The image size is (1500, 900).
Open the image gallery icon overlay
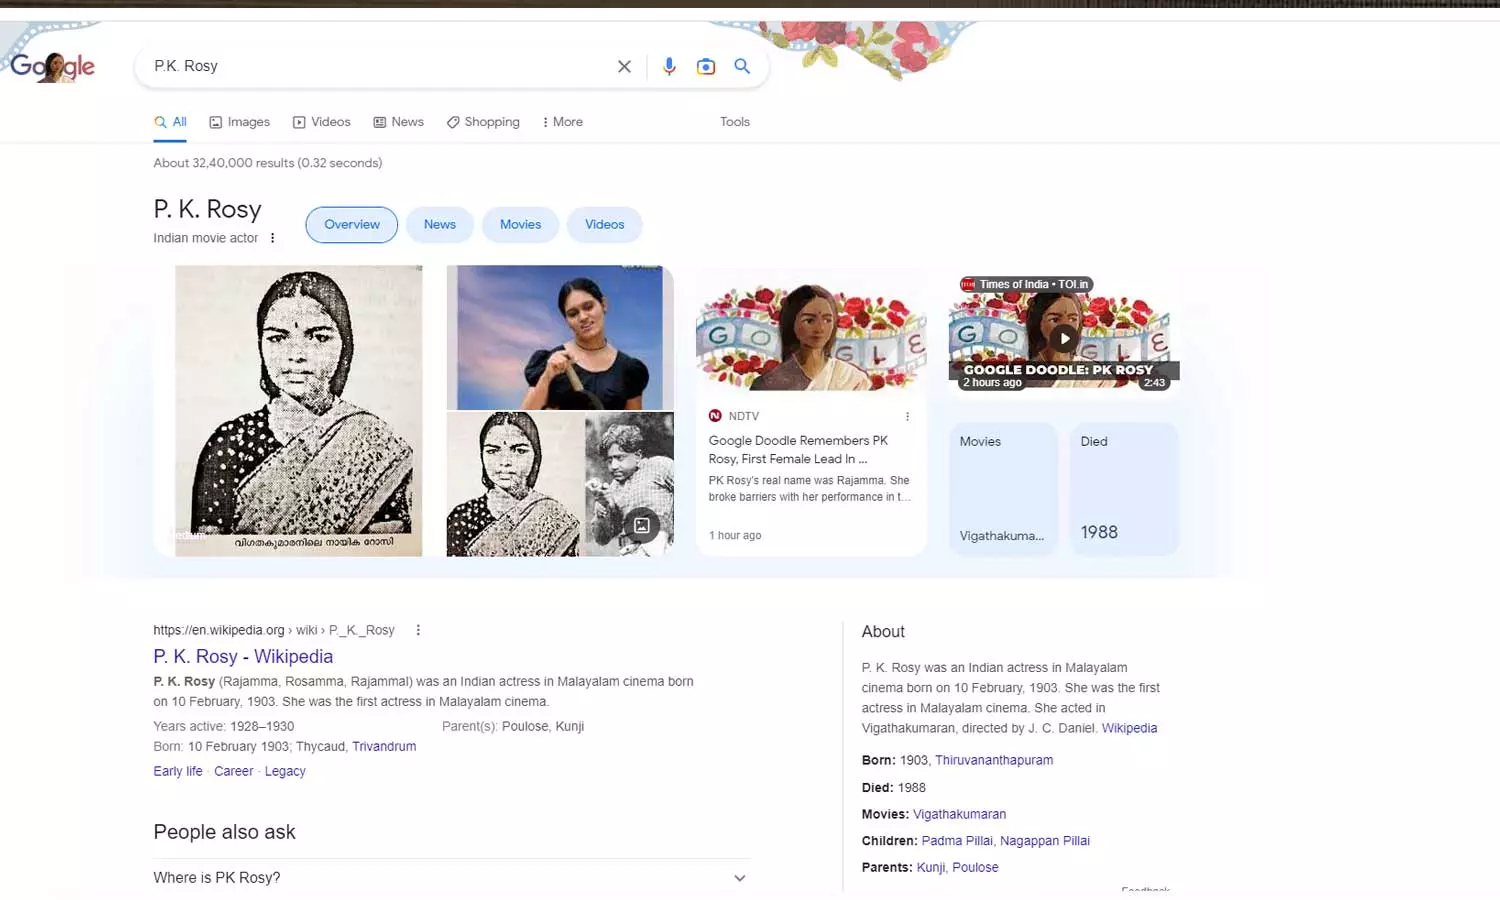(x=642, y=525)
